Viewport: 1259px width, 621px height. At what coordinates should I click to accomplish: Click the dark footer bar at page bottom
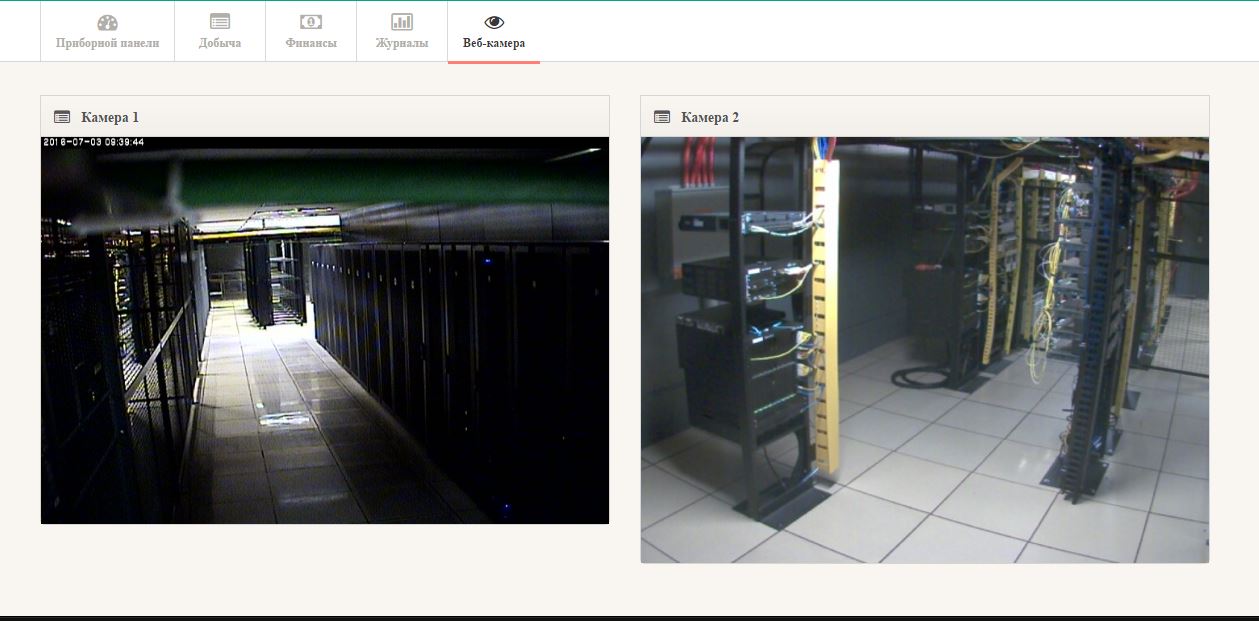click(629, 618)
